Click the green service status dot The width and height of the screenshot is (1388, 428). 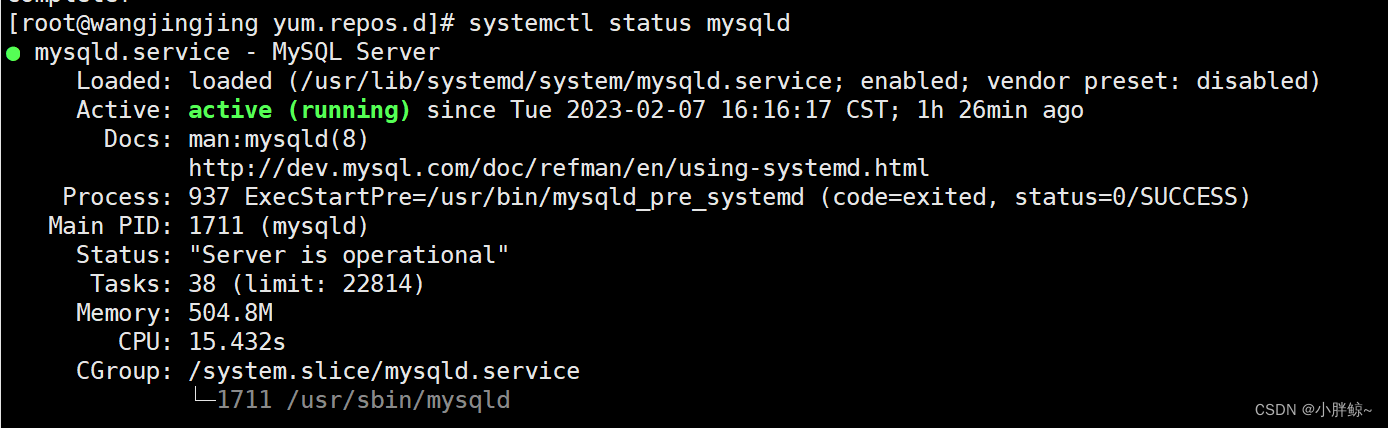13,53
